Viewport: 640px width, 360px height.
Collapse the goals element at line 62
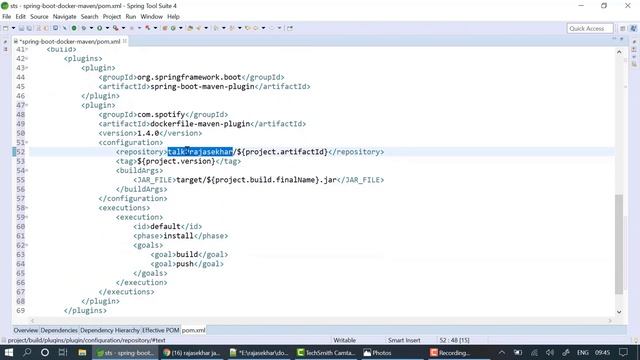click(x=27, y=245)
